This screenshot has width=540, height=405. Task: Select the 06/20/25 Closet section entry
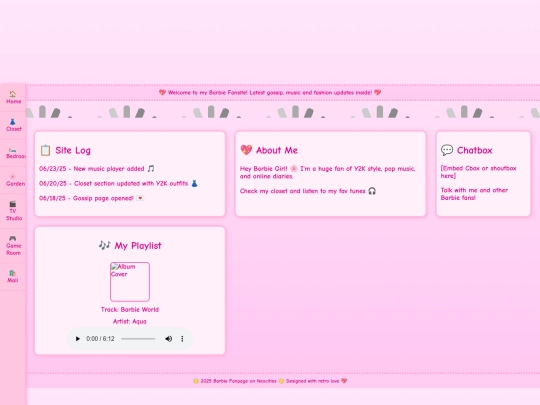[x=118, y=184]
